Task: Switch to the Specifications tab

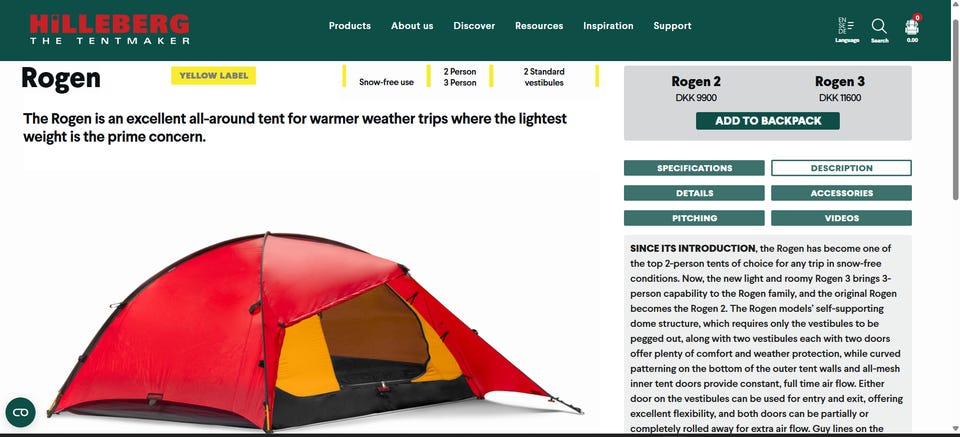Action: (694, 168)
